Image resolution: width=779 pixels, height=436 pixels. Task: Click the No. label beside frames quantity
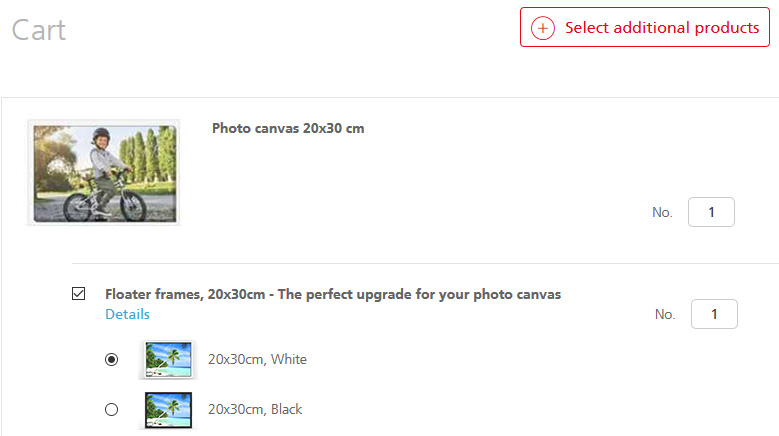pos(665,314)
